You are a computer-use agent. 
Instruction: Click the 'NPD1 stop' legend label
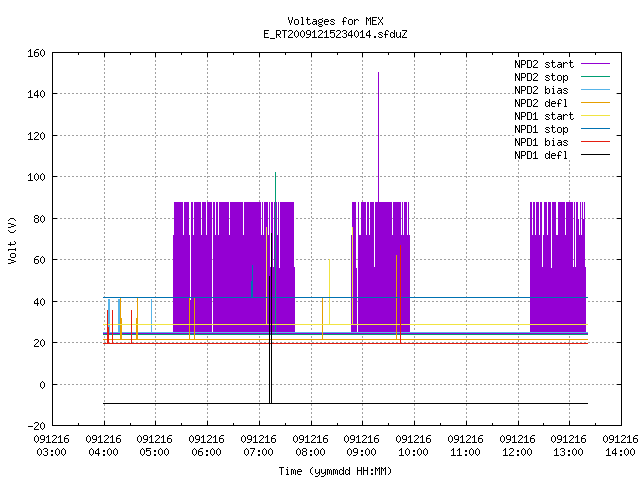tap(541, 129)
